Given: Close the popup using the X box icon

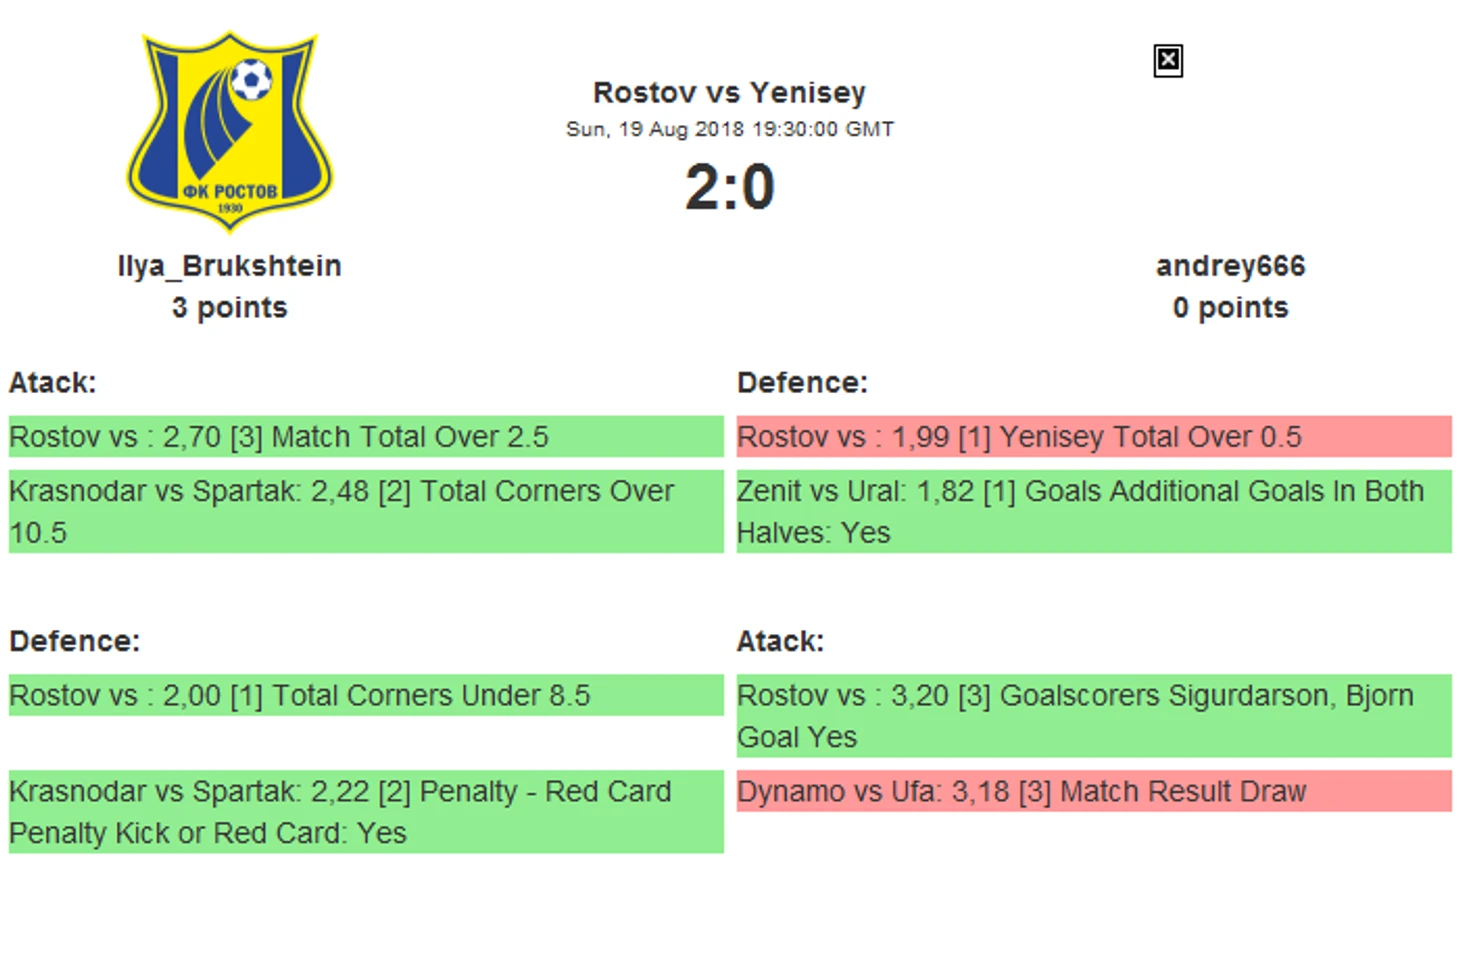Looking at the screenshot, I should click(1167, 61).
